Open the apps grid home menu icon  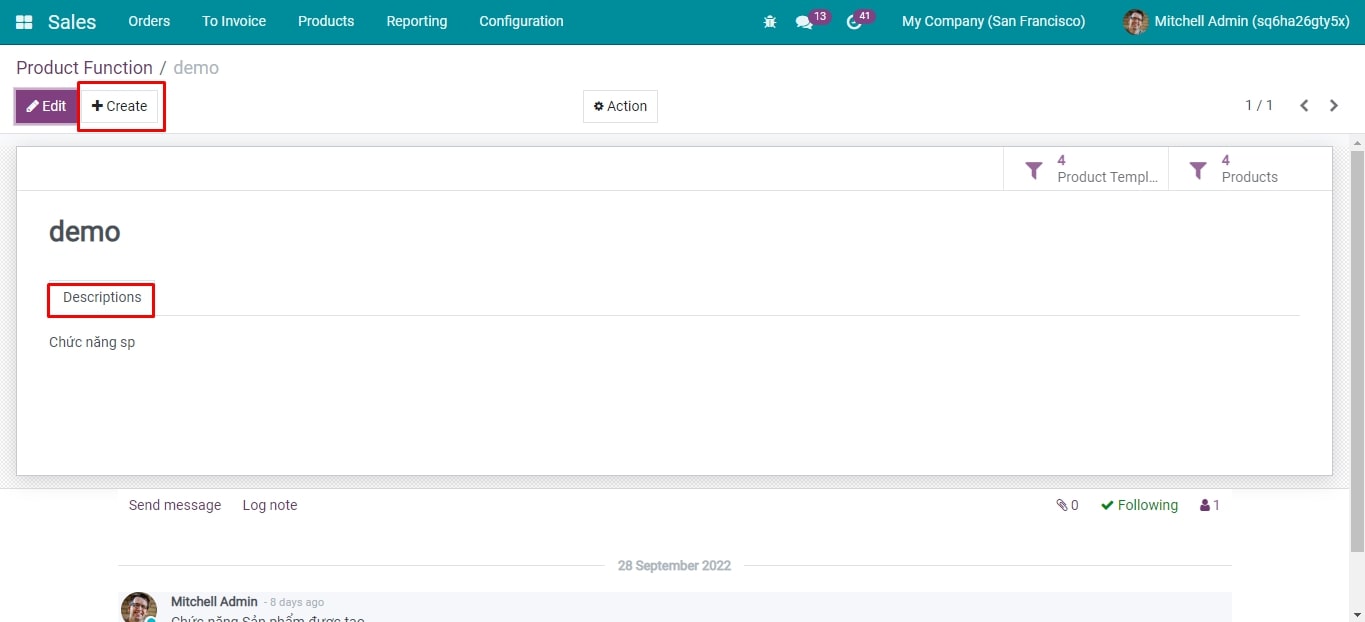coord(24,22)
